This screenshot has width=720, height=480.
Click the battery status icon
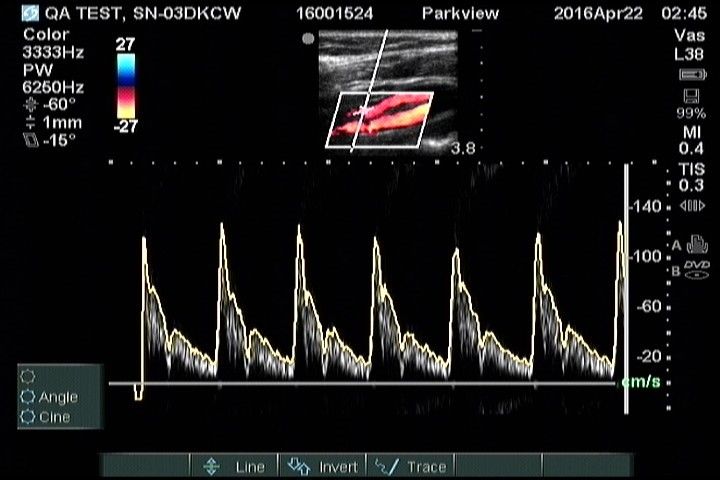point(690,74)
